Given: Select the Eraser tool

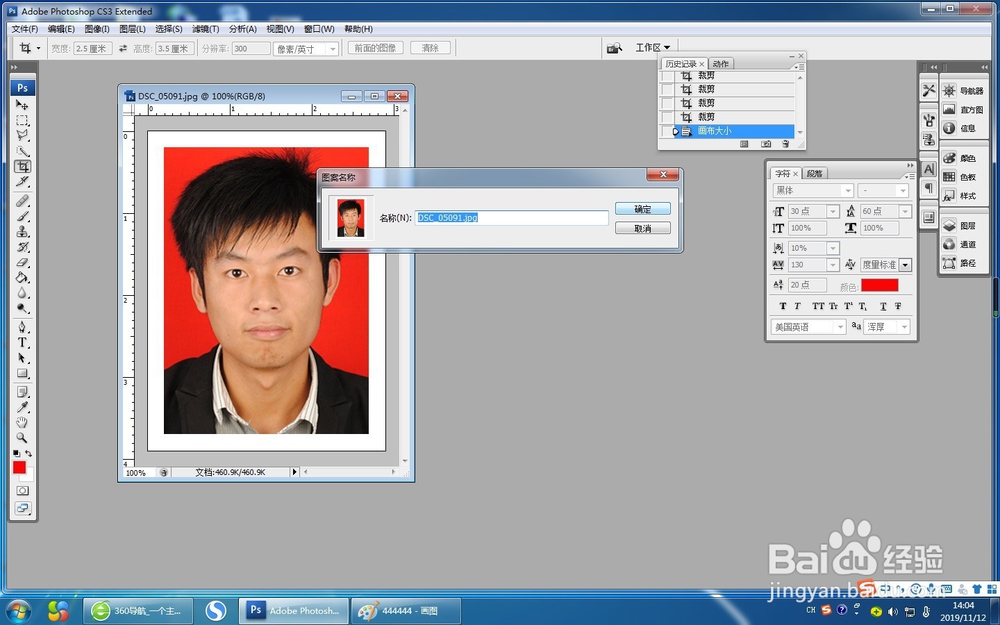Looking at the screenshot, I should coord(22,262).
